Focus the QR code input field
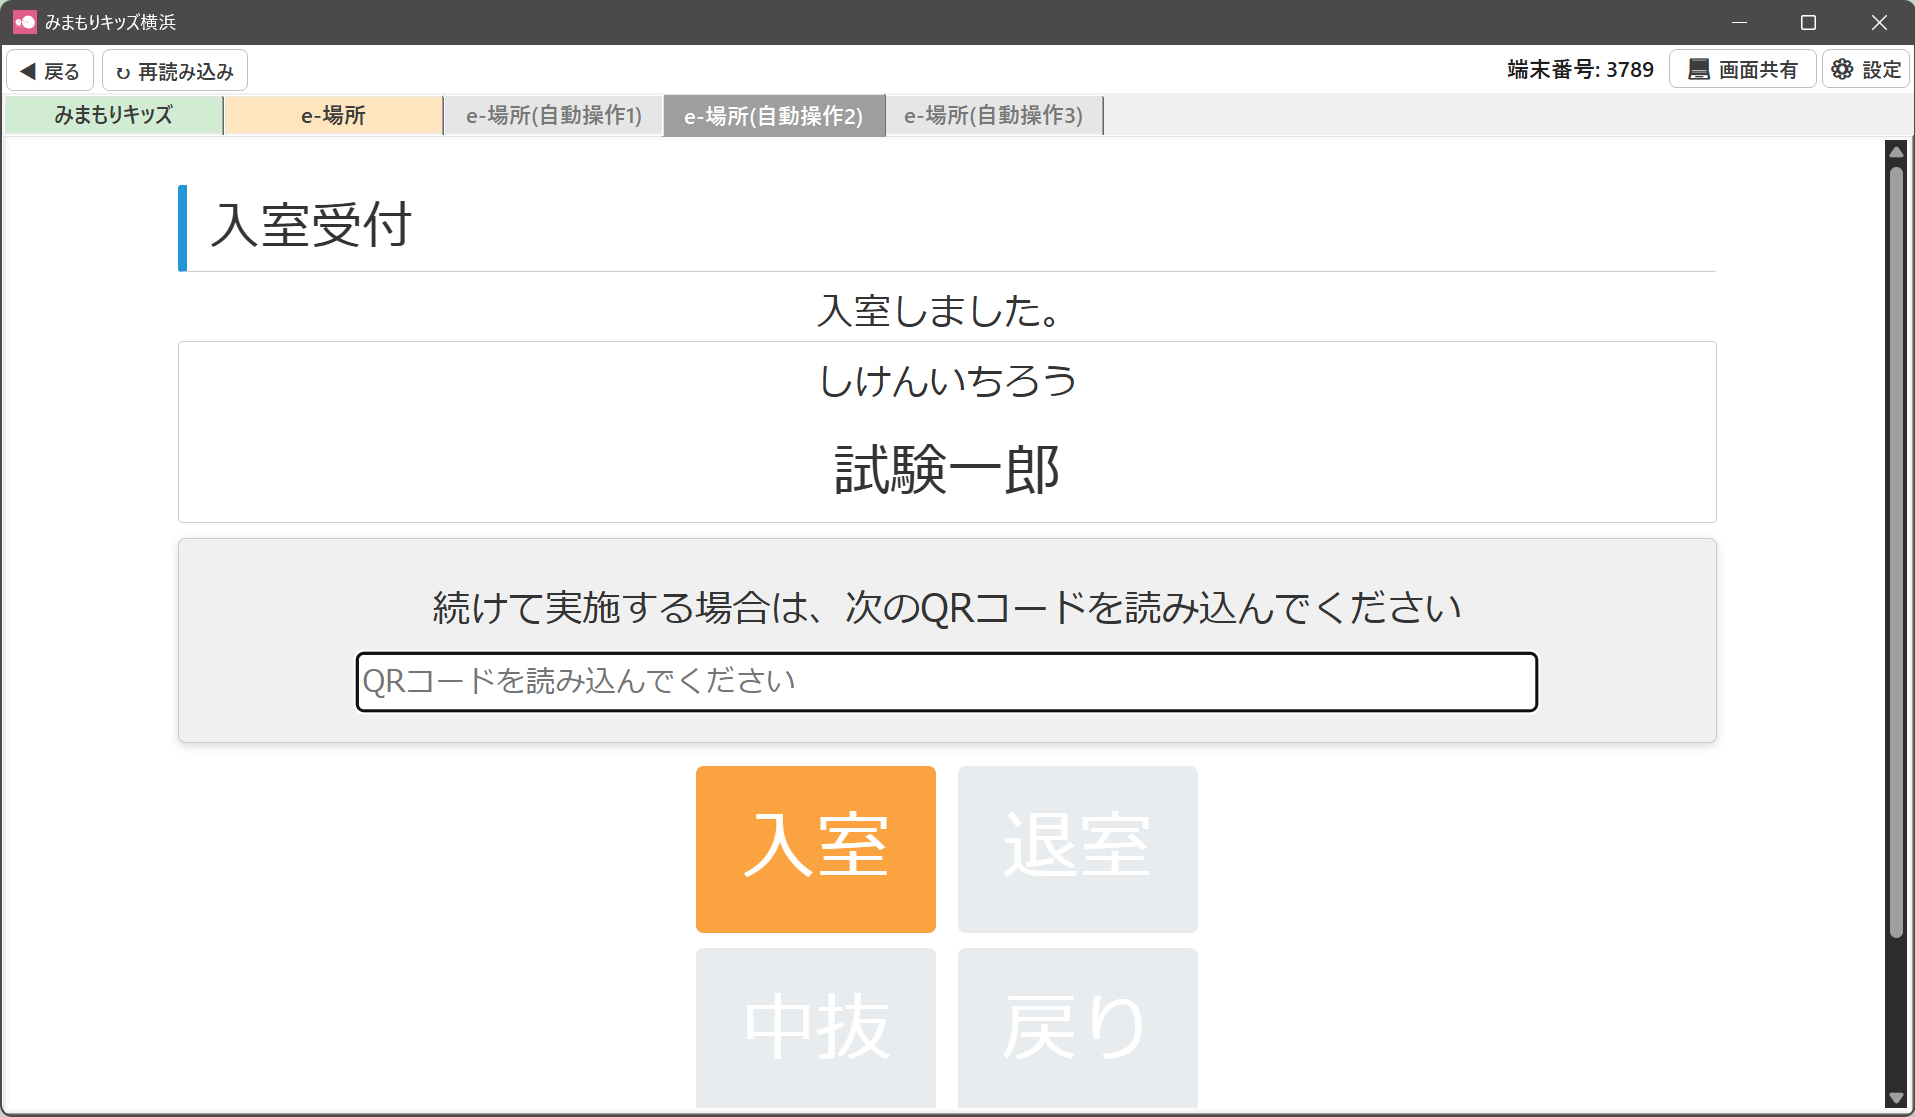The height and width of the screenshot is (1117, 1915). coord(946,682)
